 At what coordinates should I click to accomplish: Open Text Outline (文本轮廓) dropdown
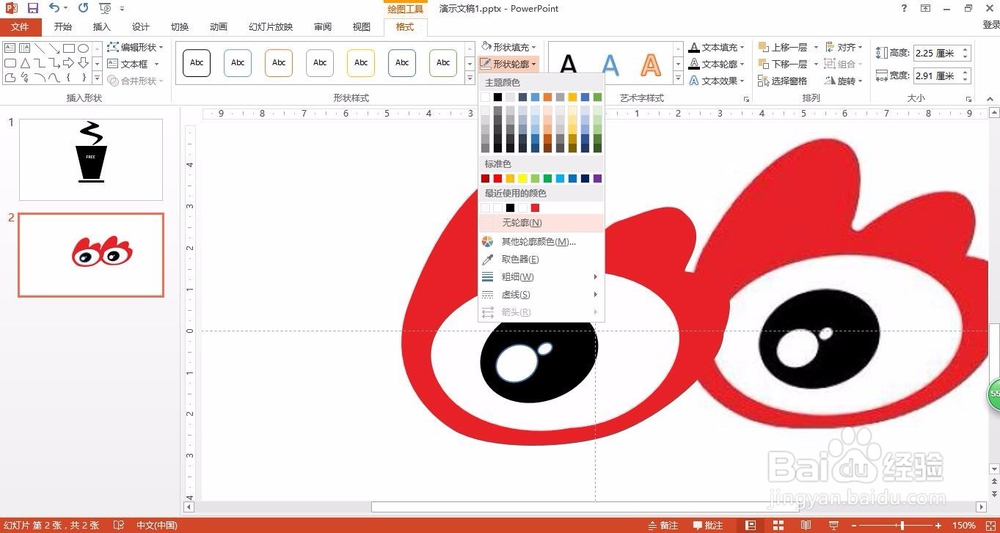click(717, 64)
